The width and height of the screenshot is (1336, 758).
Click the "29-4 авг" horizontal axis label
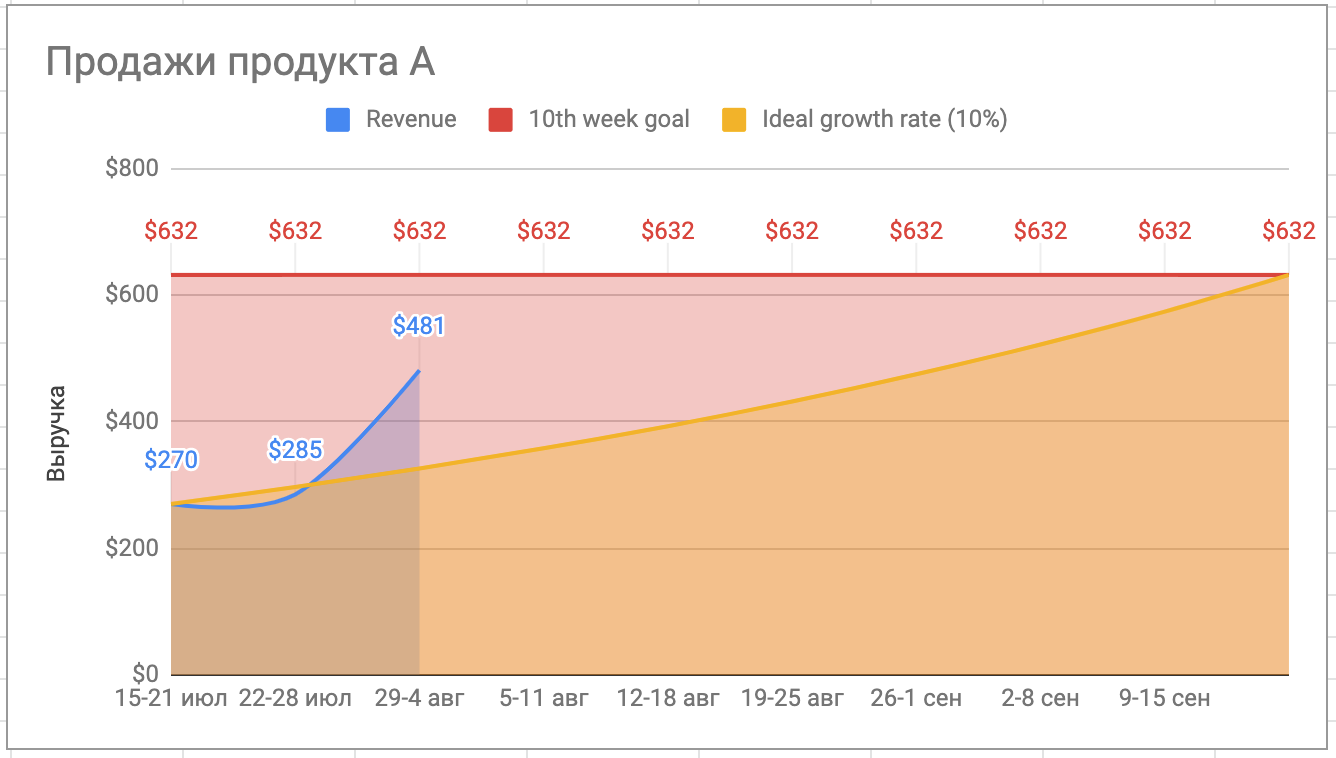click(x=419, y=698)
